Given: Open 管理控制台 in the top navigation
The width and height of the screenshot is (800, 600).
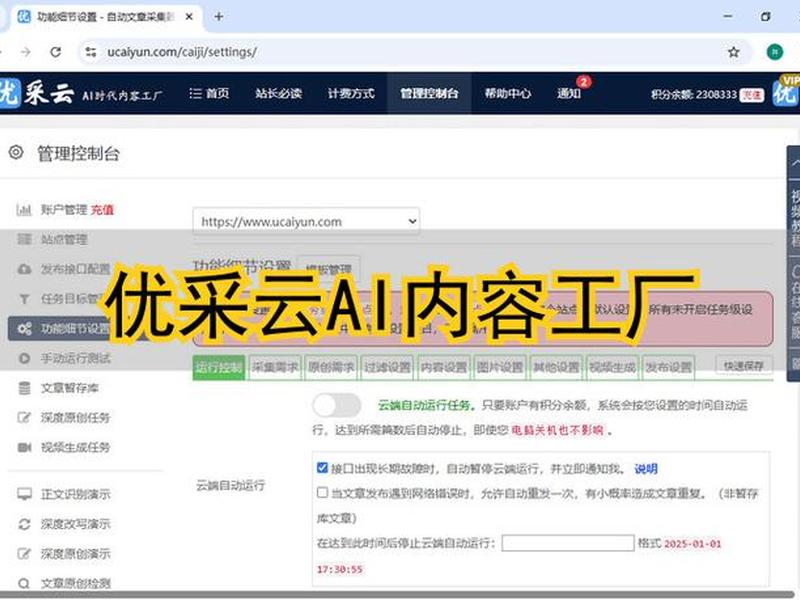Looking at the screenshot, I should [429, 93].
